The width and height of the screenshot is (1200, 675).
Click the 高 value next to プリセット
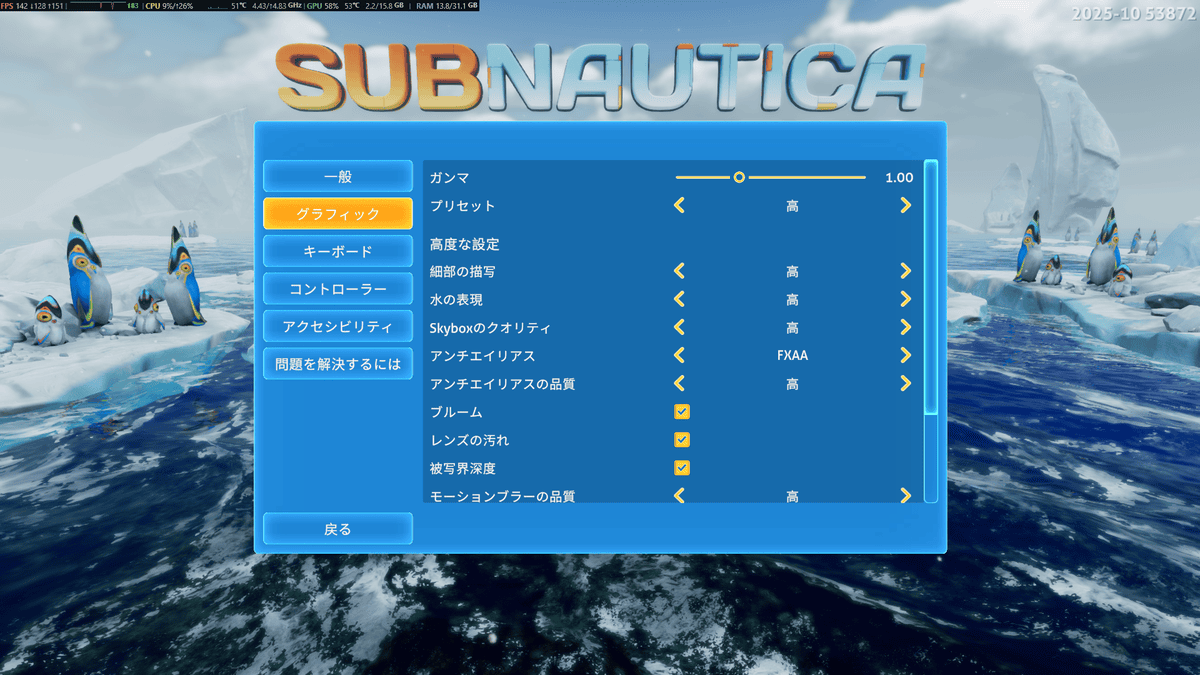pos(792,205)
